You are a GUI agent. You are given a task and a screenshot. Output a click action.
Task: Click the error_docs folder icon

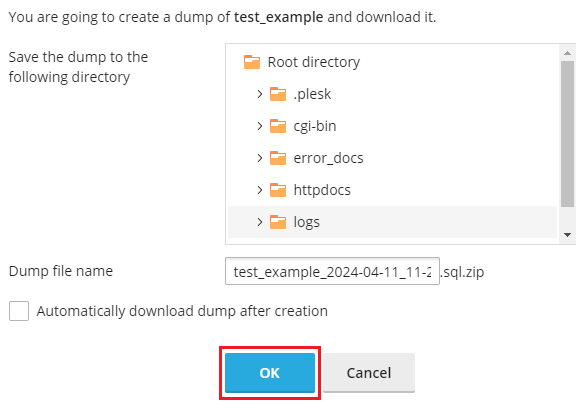(278, 158)
